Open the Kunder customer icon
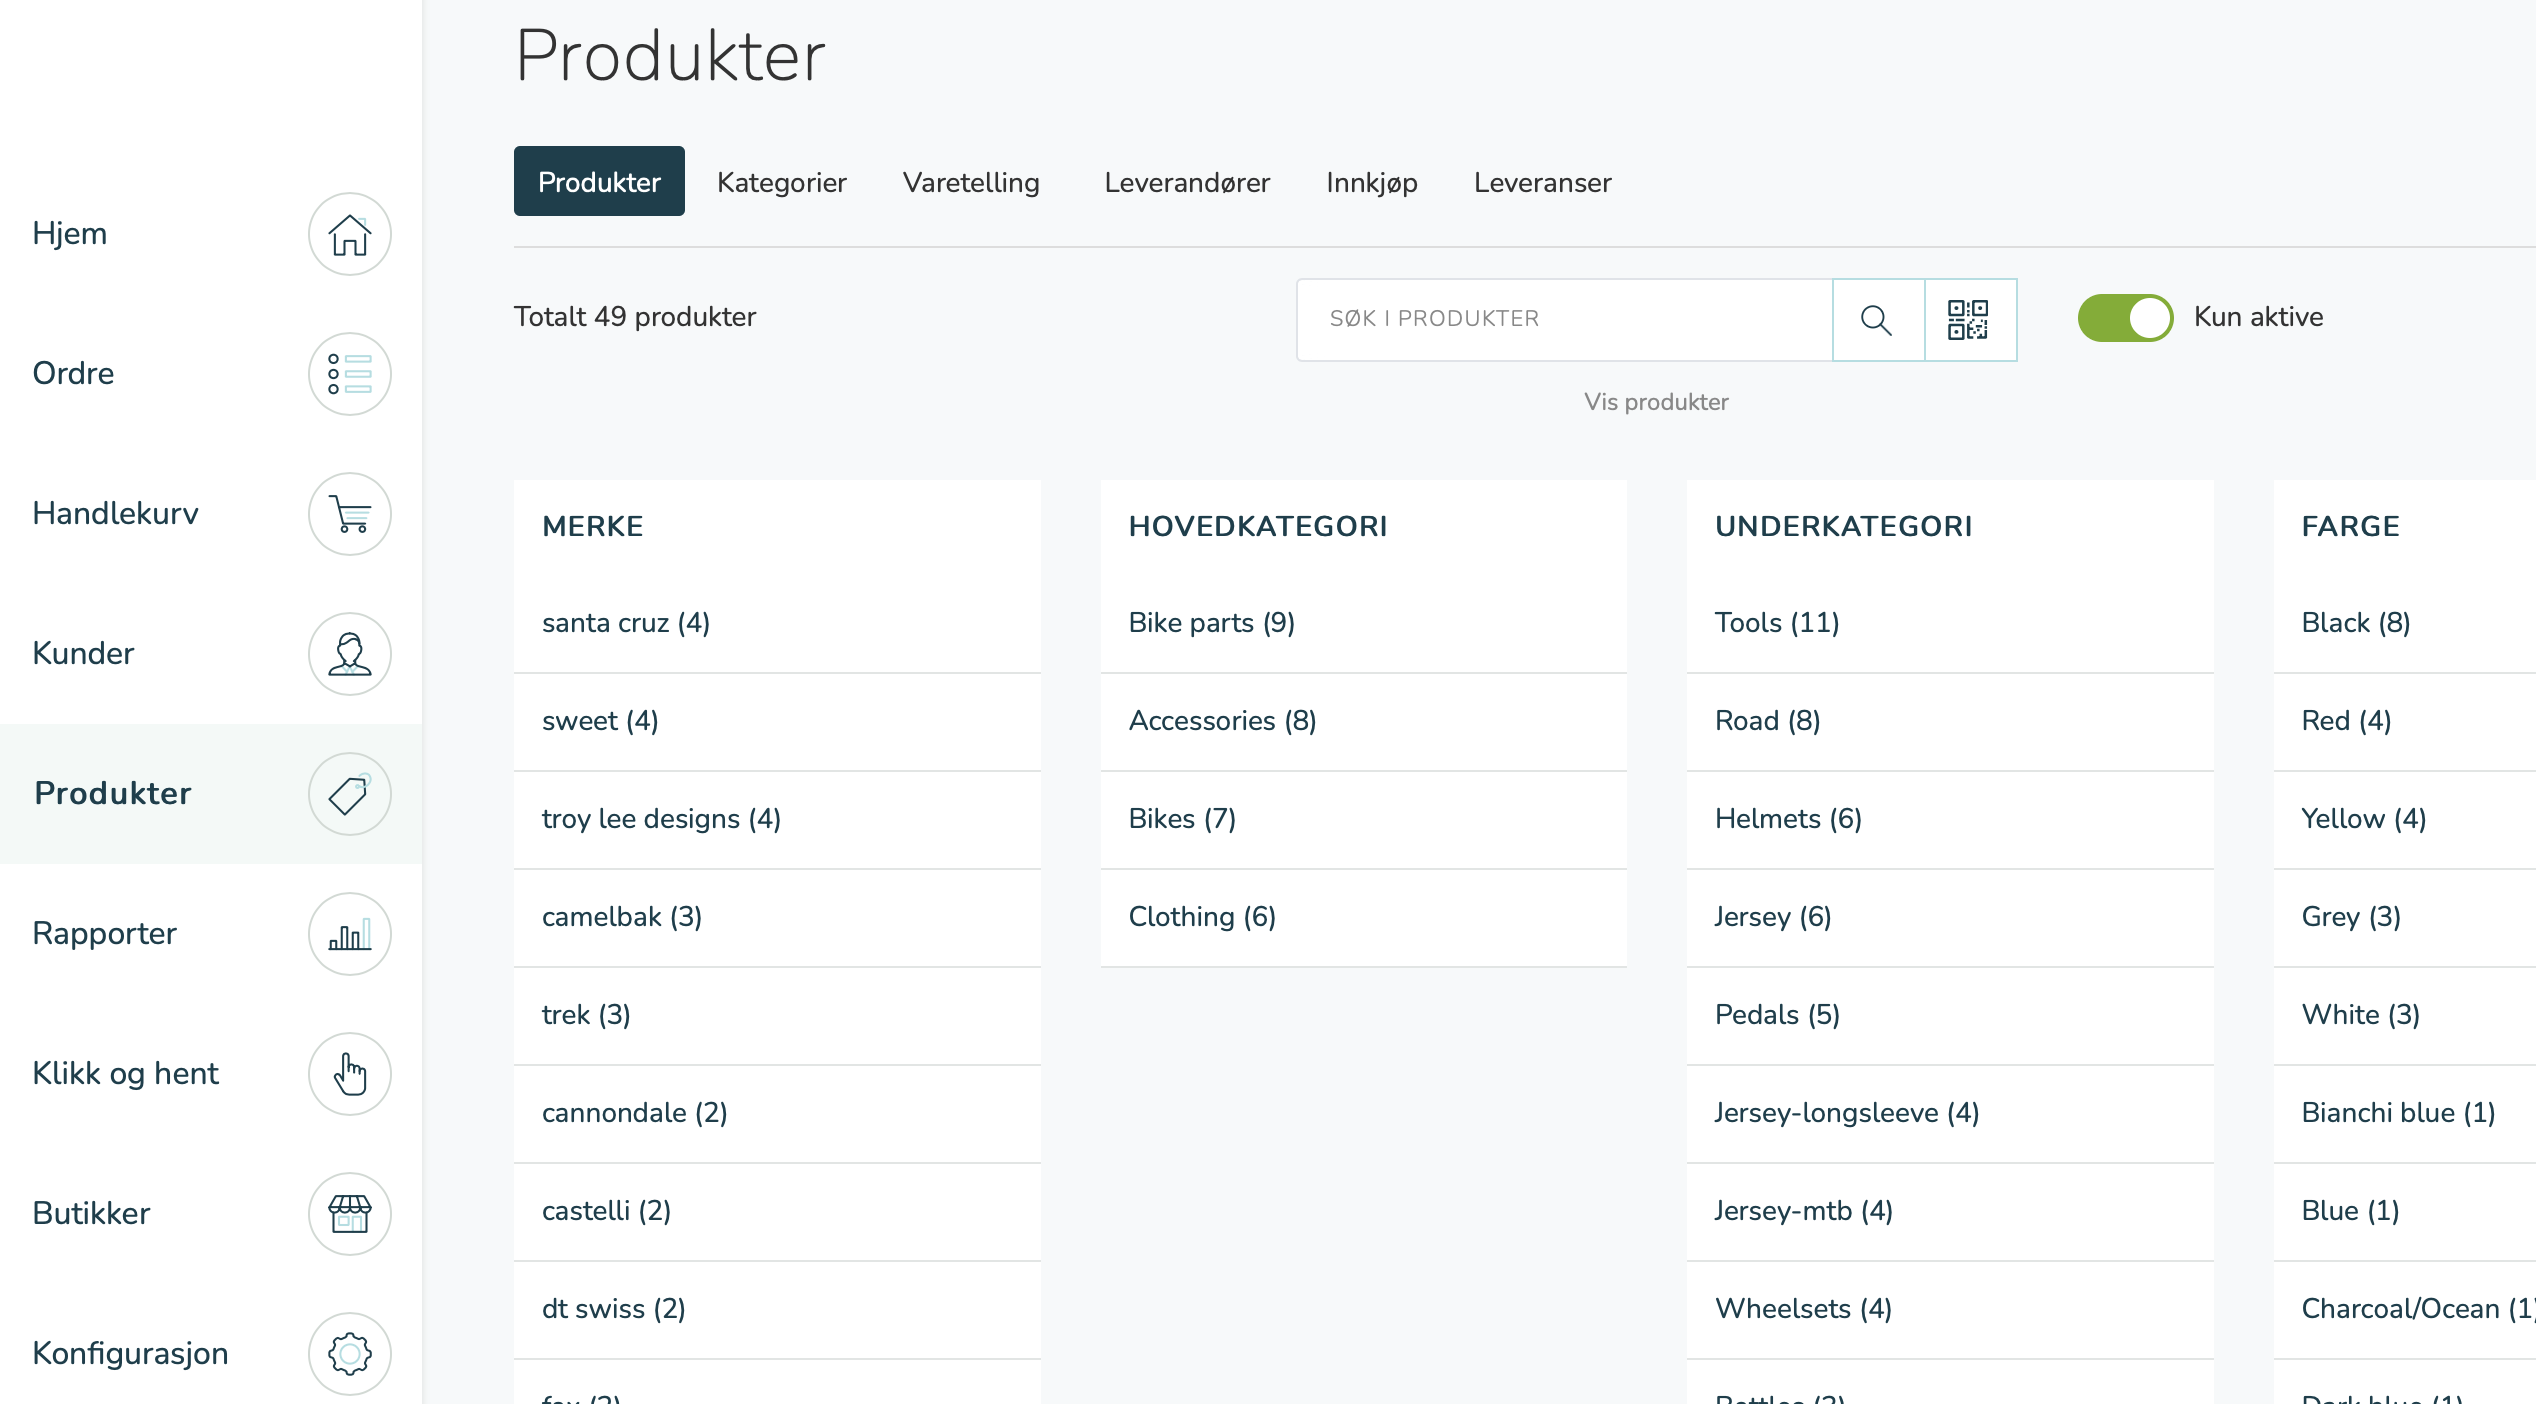The width and height of the screenshot is (2536, 1404). [349, 654]
